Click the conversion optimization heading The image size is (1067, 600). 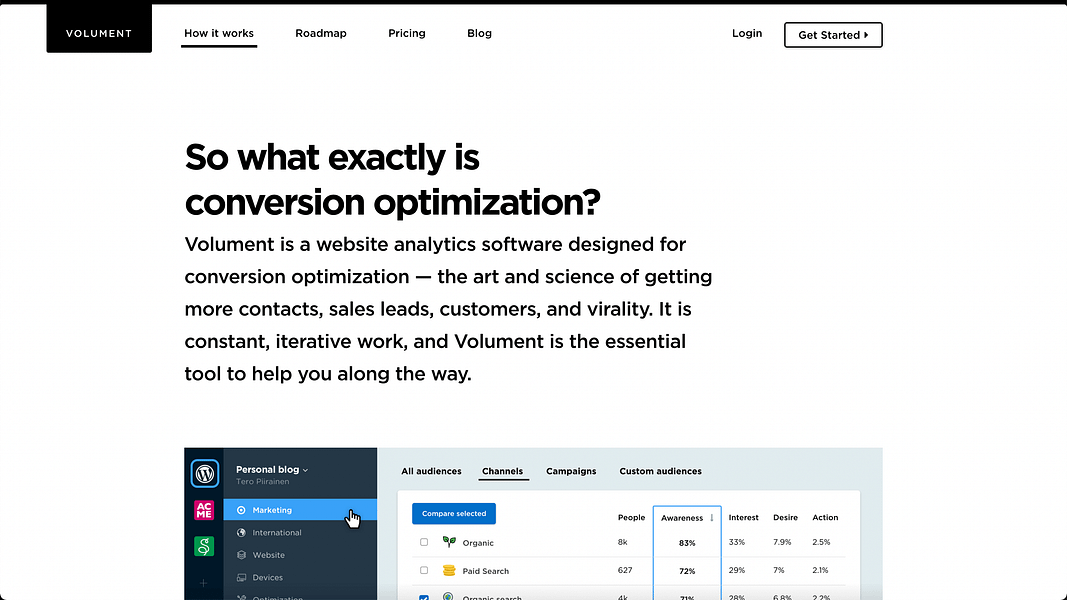(x=392, y=180)
